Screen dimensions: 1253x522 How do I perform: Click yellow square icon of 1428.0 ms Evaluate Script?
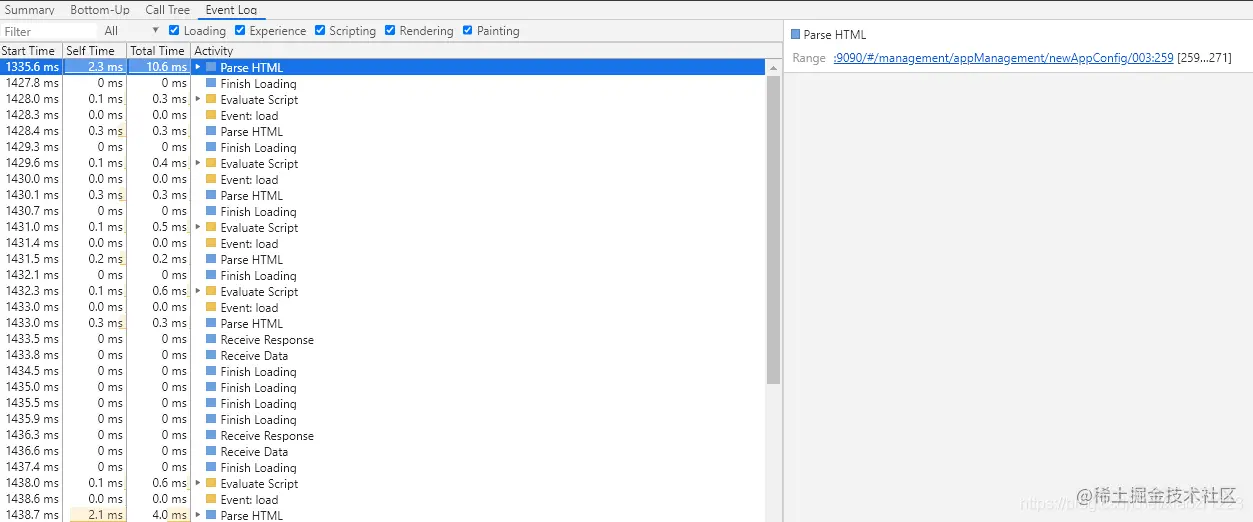tap(211, 99)
